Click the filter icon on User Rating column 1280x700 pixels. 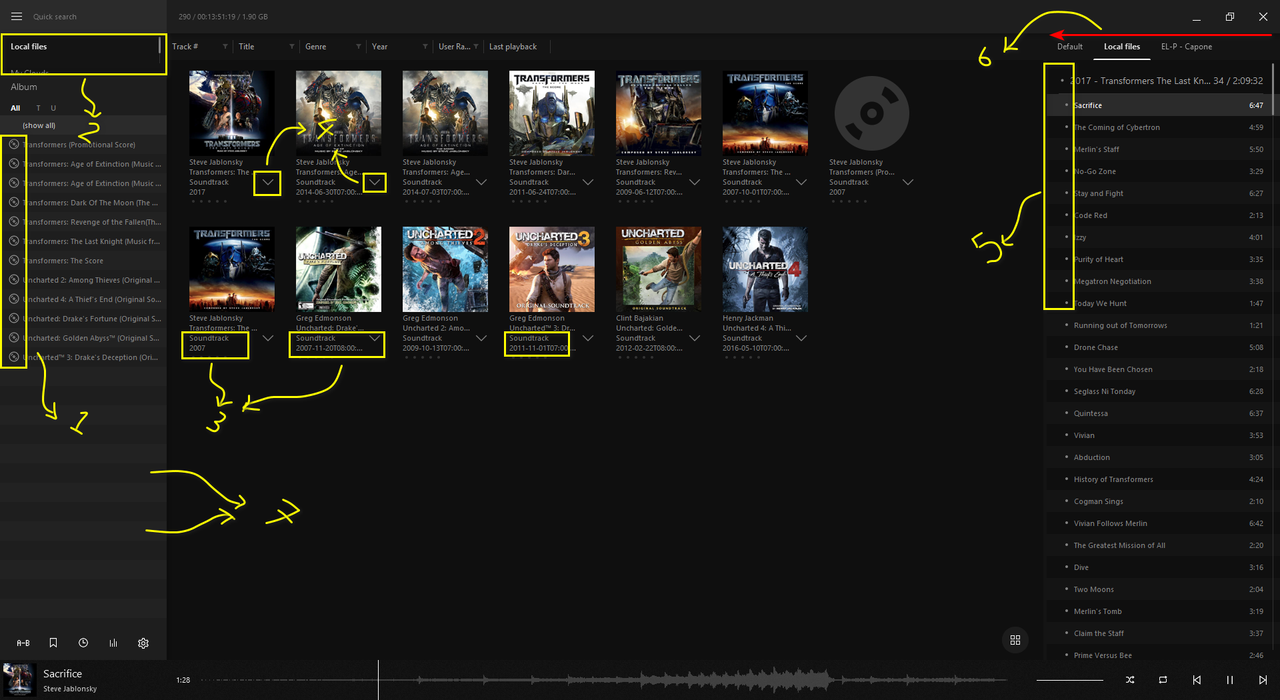pyautogui.click(x=476, y=47)
